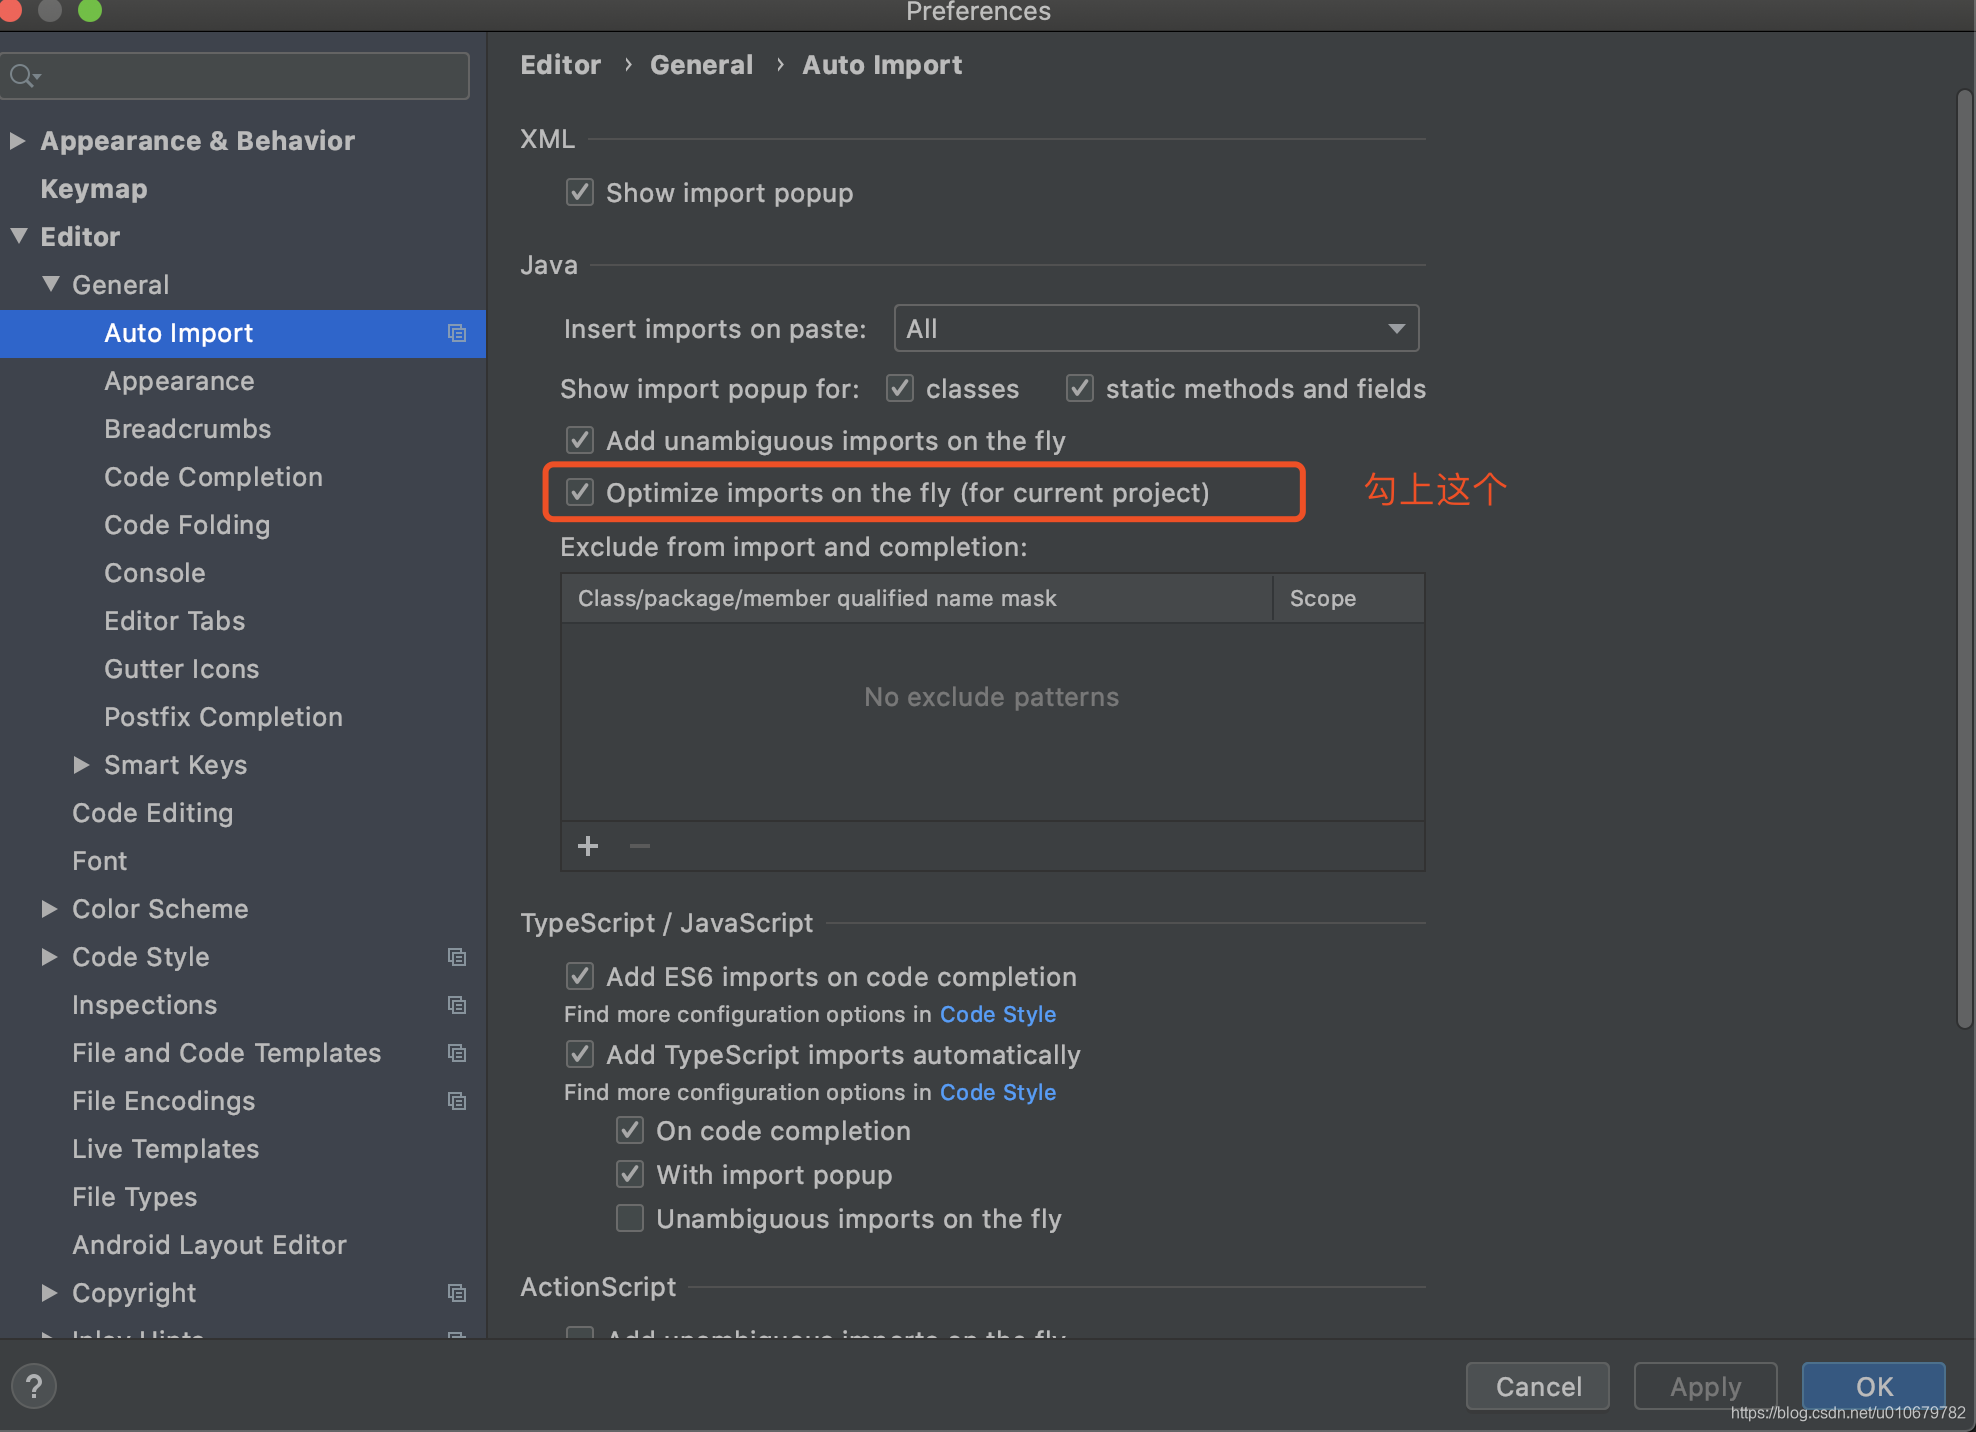The width and height of the screenshot is (1976, 1432).
Task: Click the project-level icon beside Inspections
Action: tap(457, 1005)
